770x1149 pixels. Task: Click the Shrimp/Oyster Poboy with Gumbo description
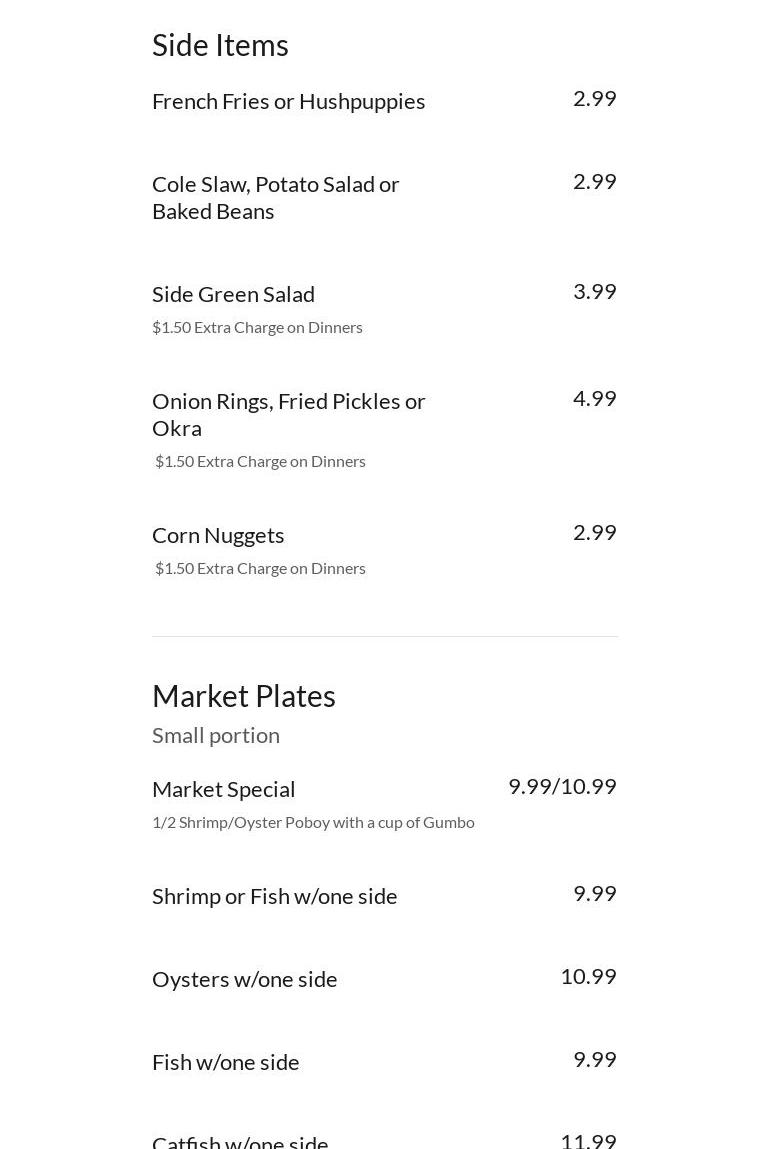[x=313, y=822]
